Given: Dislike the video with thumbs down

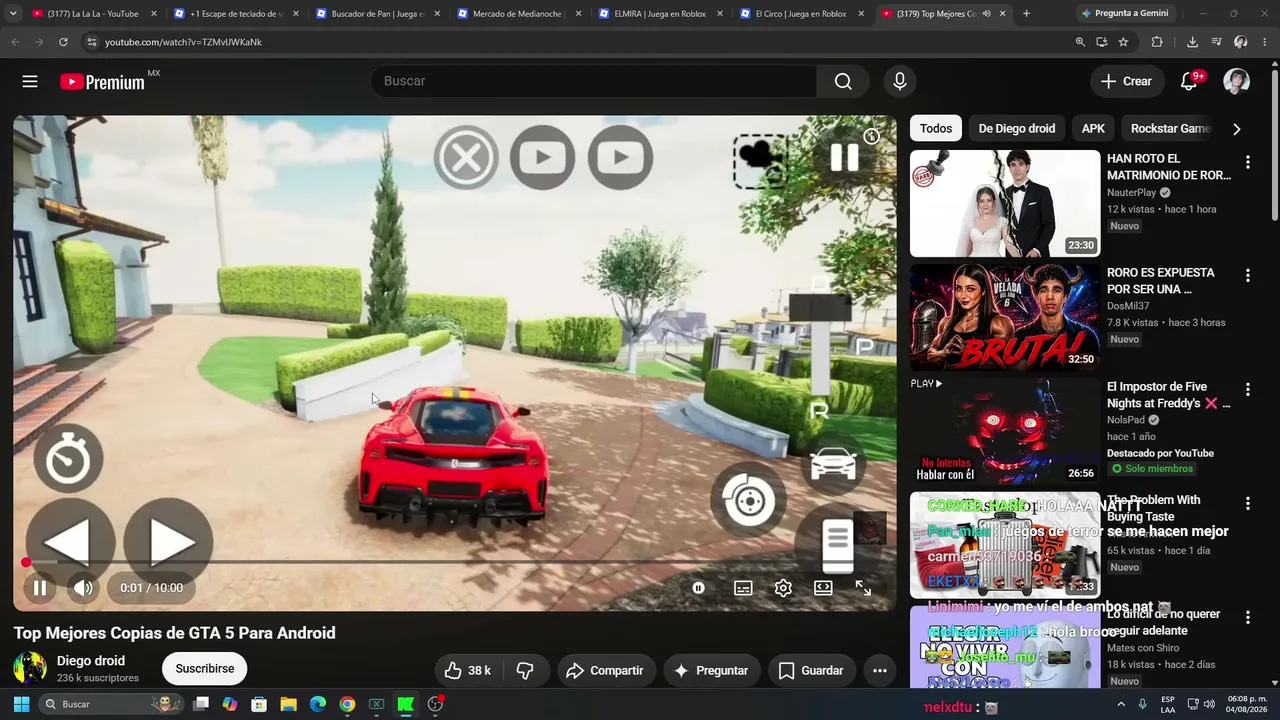Looking at the screenshot, I should (526, 670).
